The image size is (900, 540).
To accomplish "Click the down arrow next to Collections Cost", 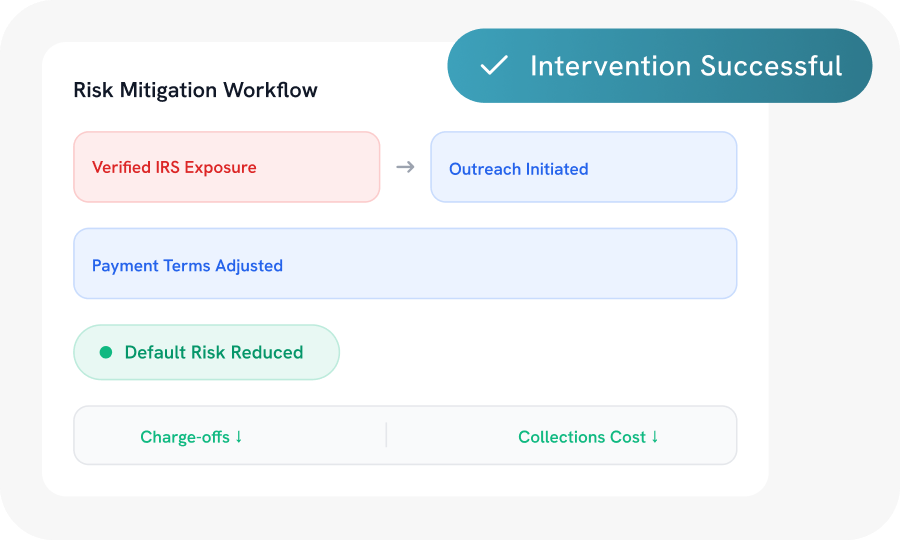I will click(x=655, y=436).
